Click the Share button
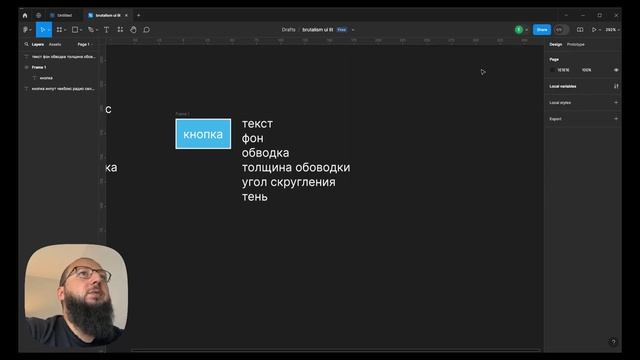 (x=542, y=30)
